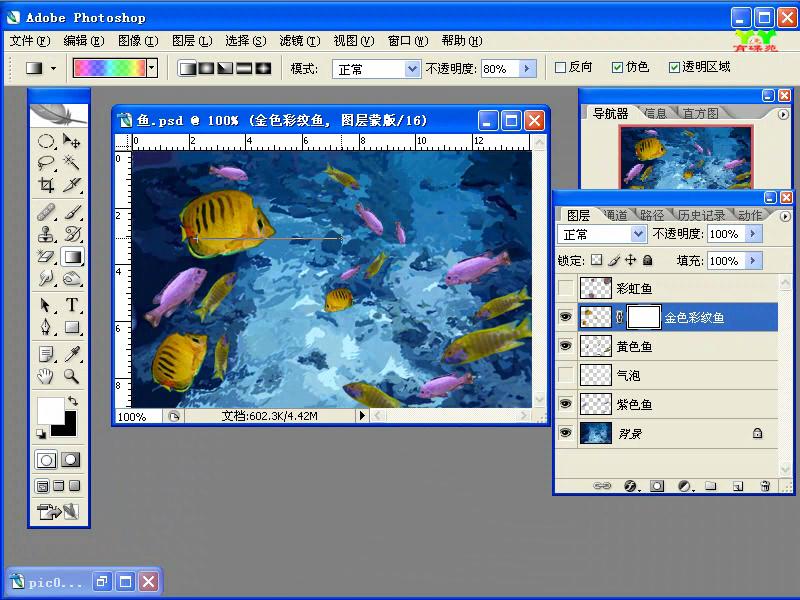Select the Path Selection arrow tool
This screenshot has width=800, height=600.
click(x=46, y=305)
